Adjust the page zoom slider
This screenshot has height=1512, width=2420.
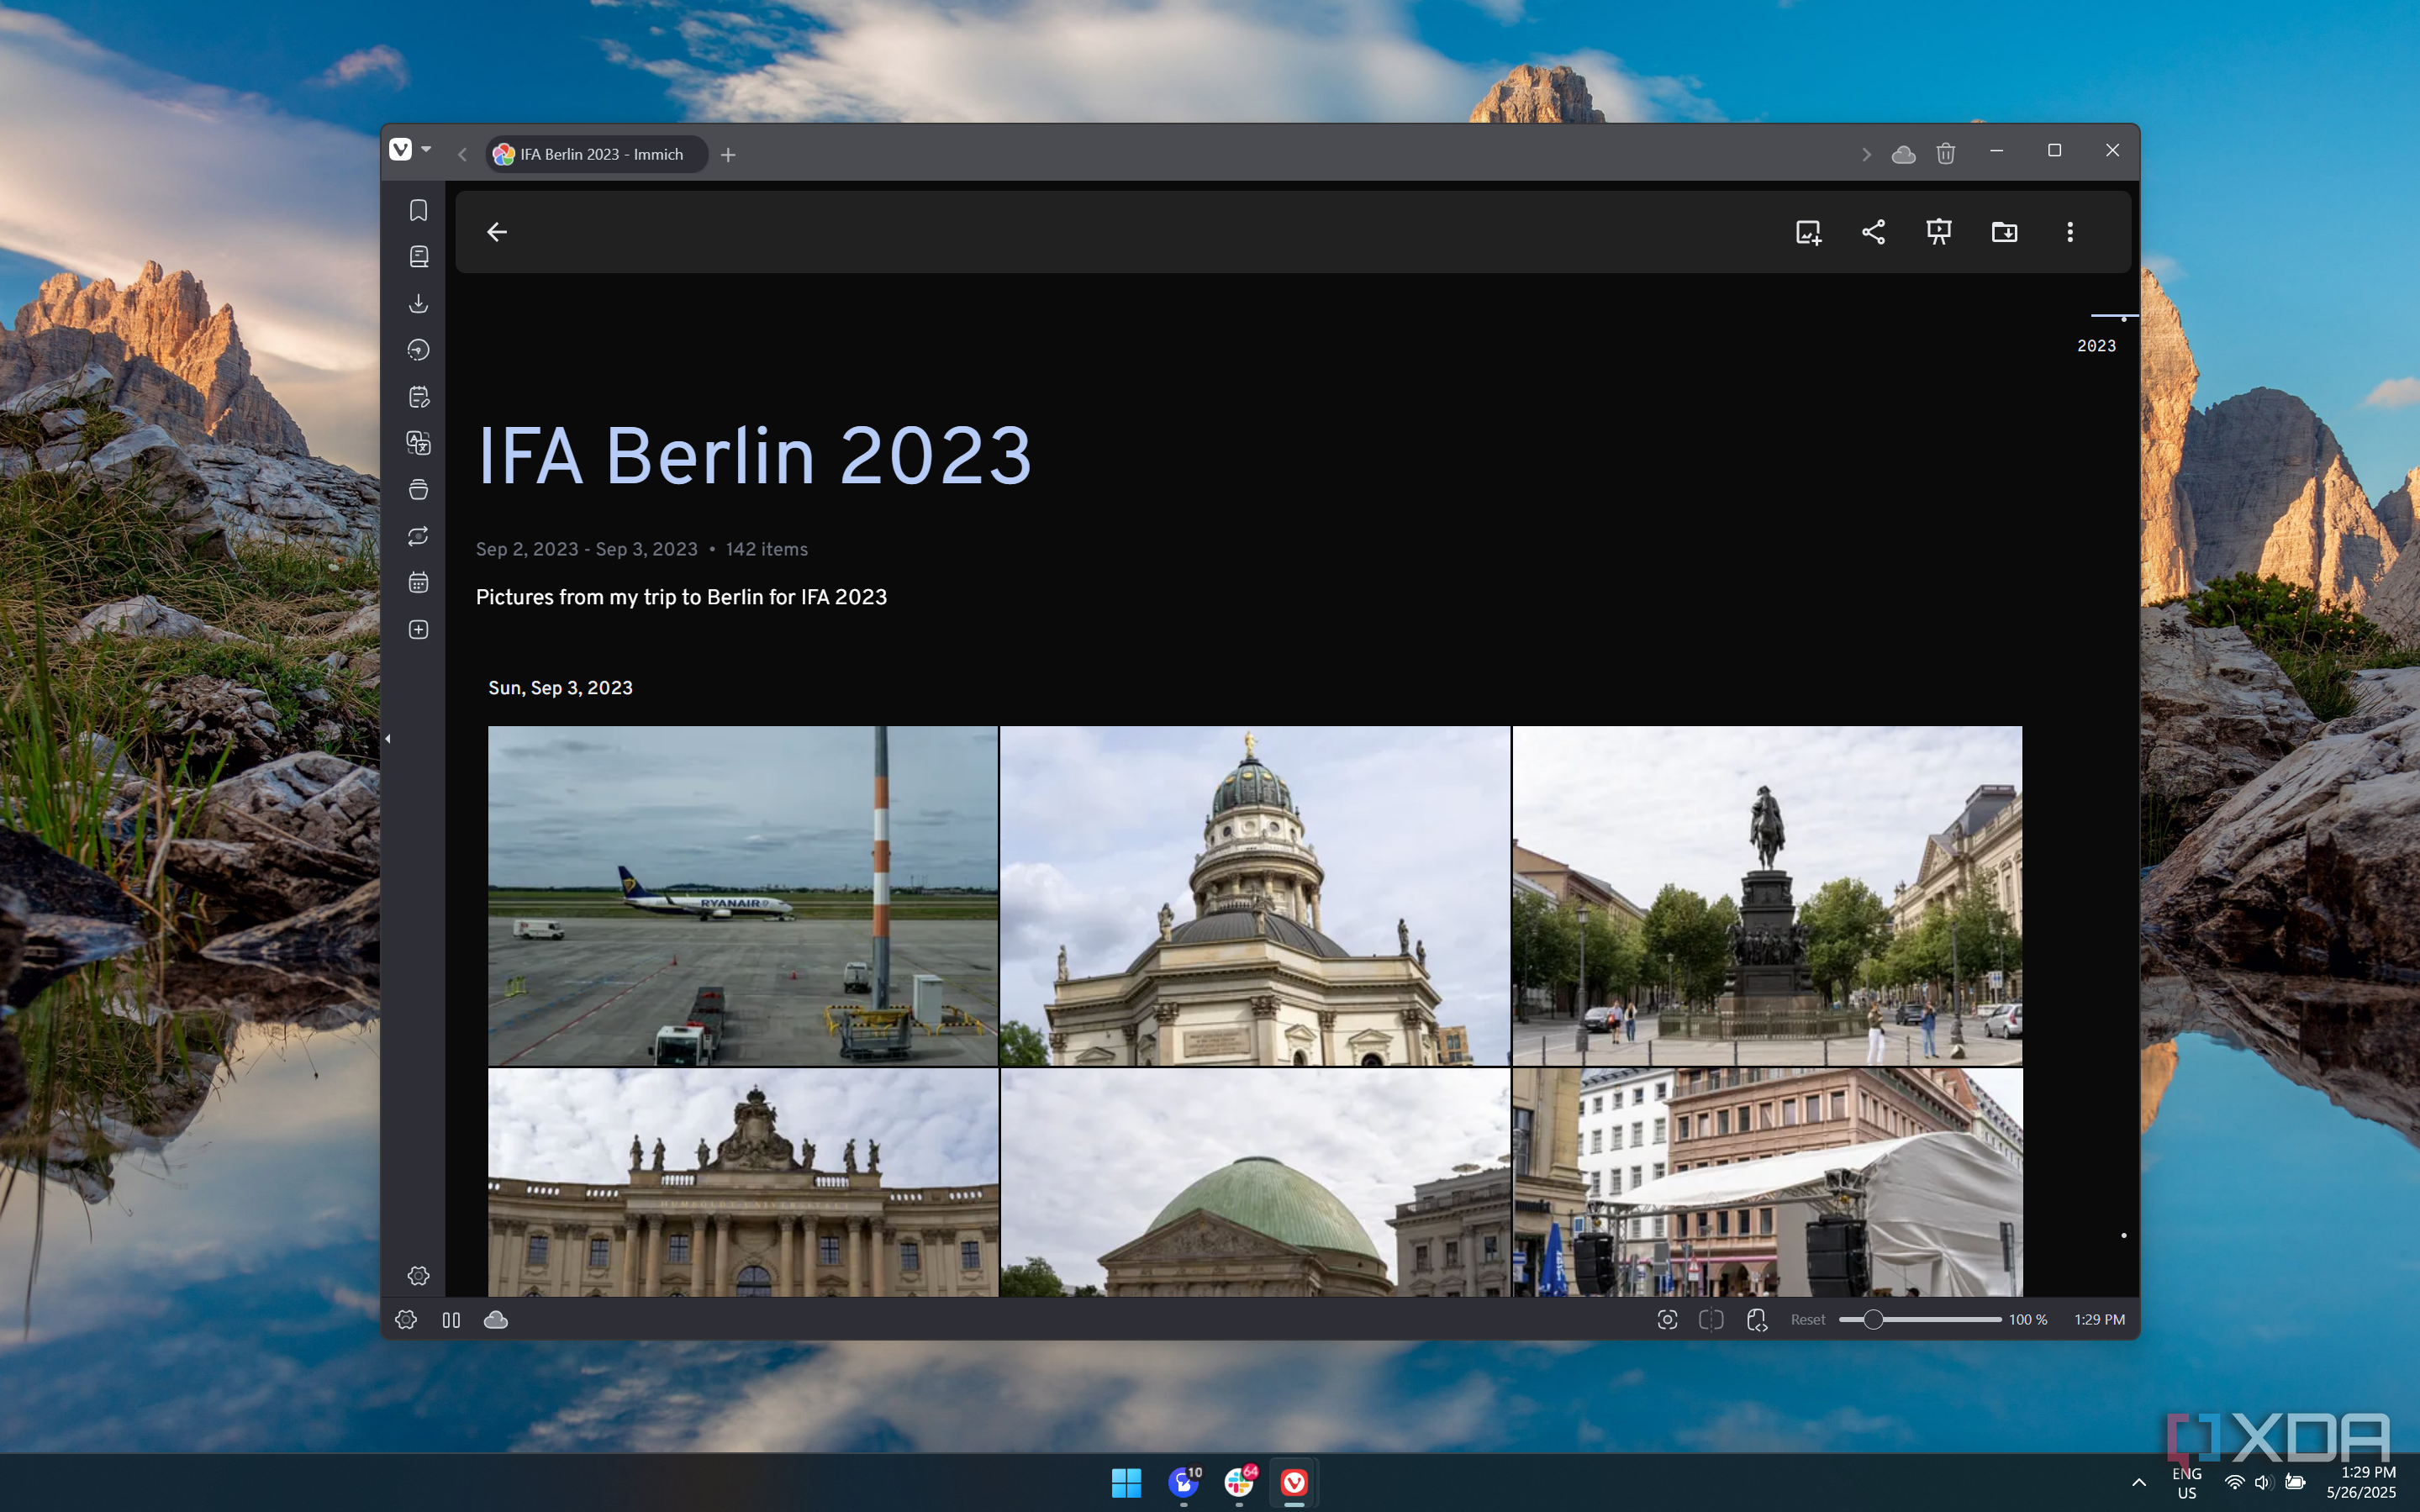(1920, 1319)
